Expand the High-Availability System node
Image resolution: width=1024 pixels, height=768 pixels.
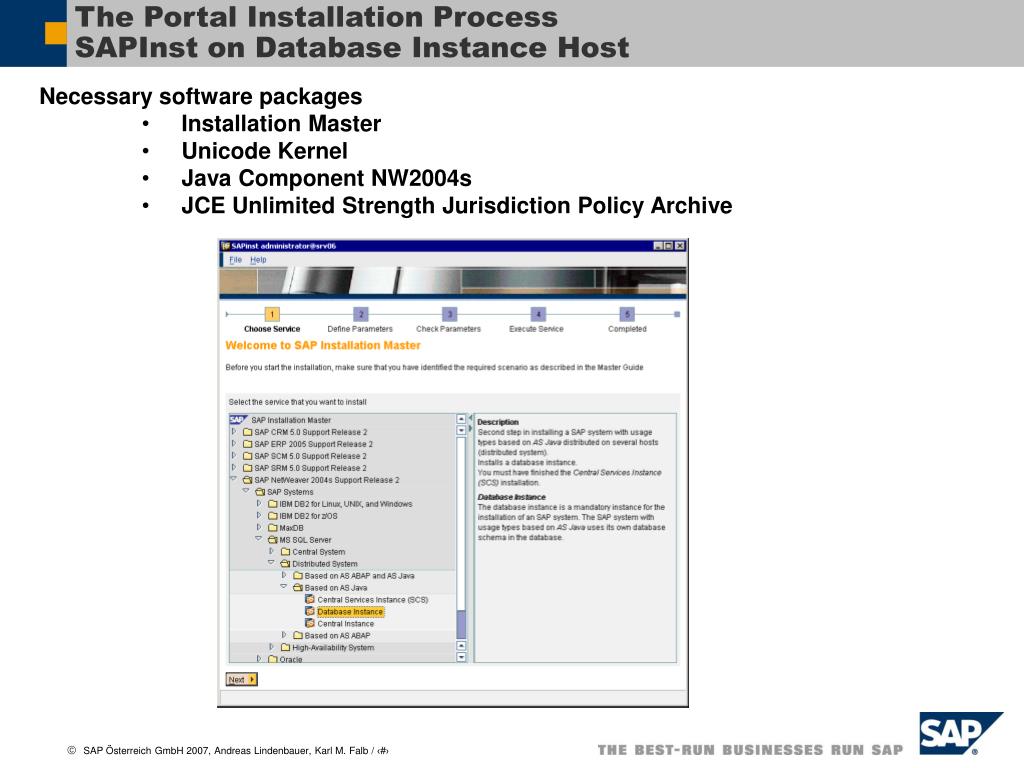271,648
